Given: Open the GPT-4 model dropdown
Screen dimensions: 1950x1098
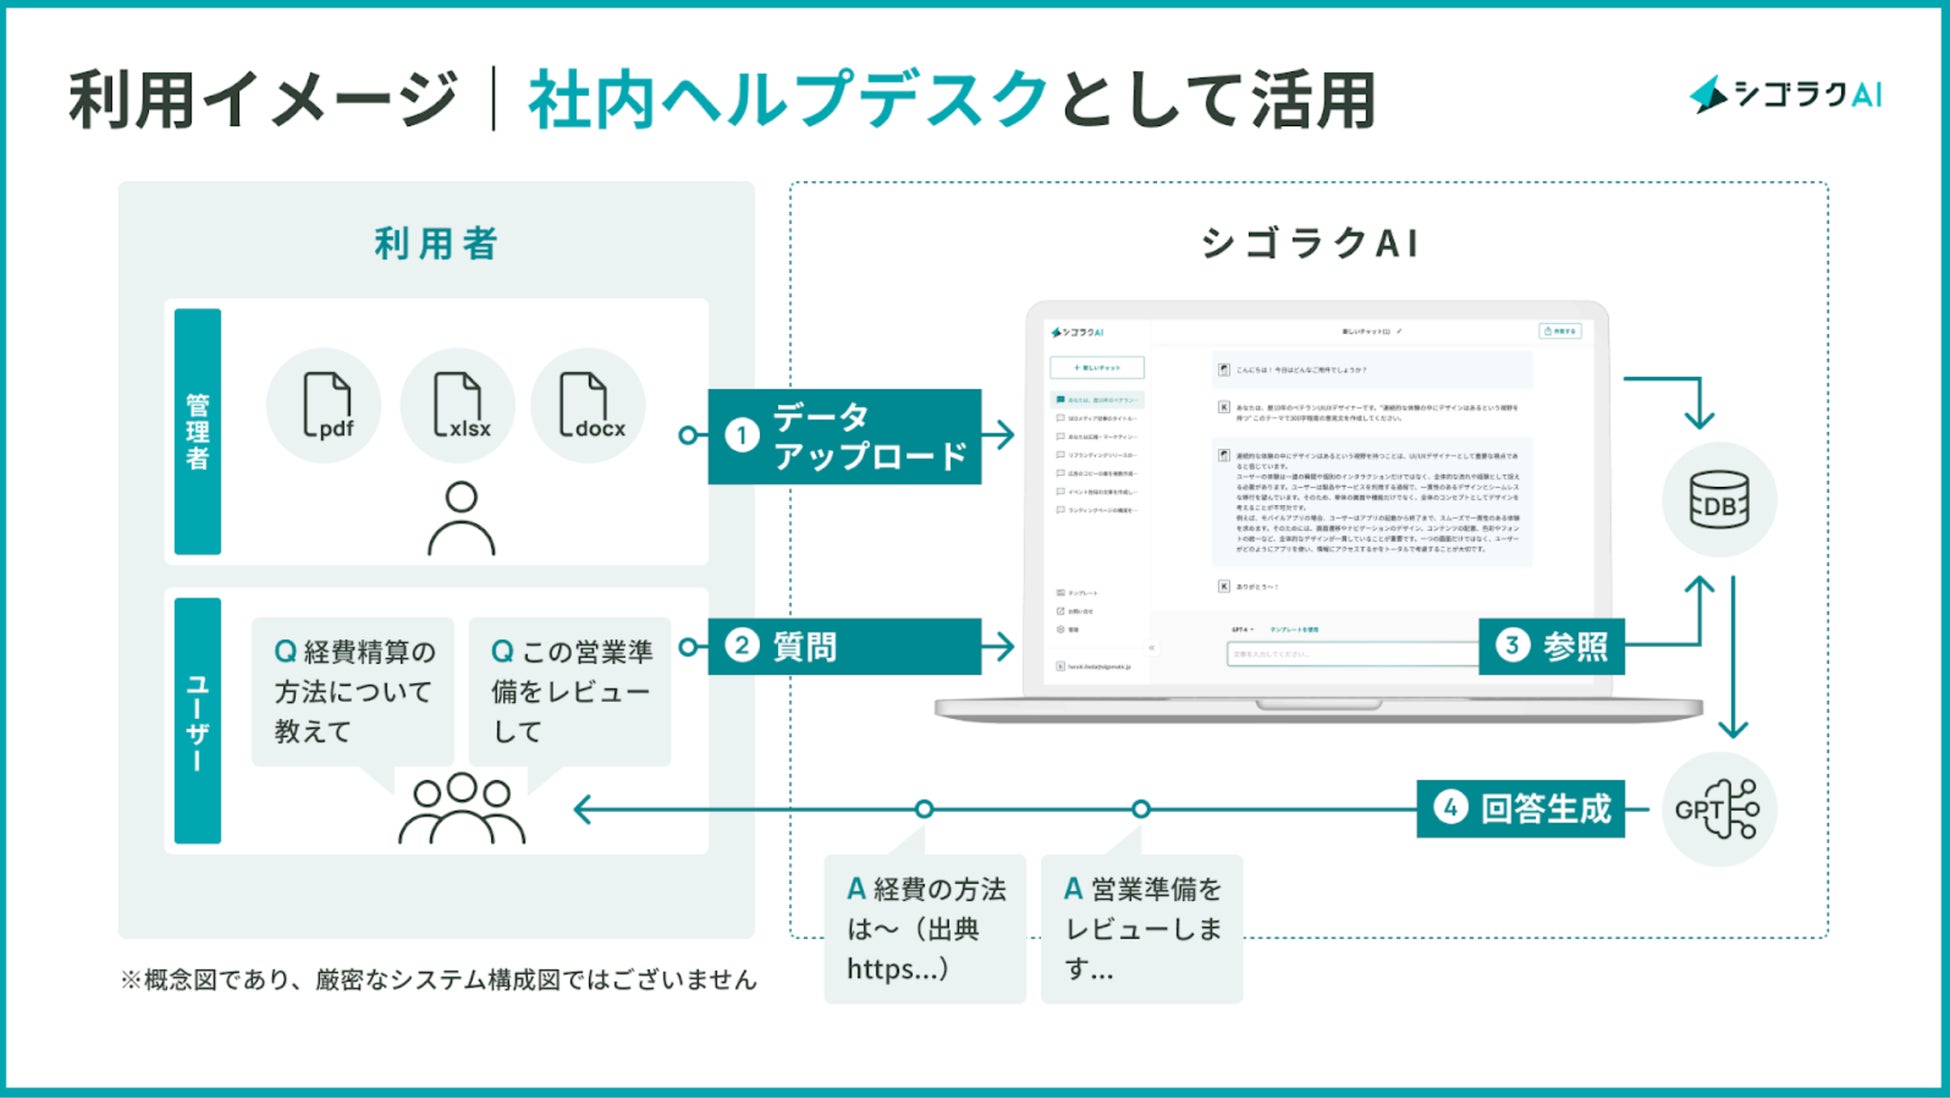Looking at the screenshot, I should [1242, 630].
